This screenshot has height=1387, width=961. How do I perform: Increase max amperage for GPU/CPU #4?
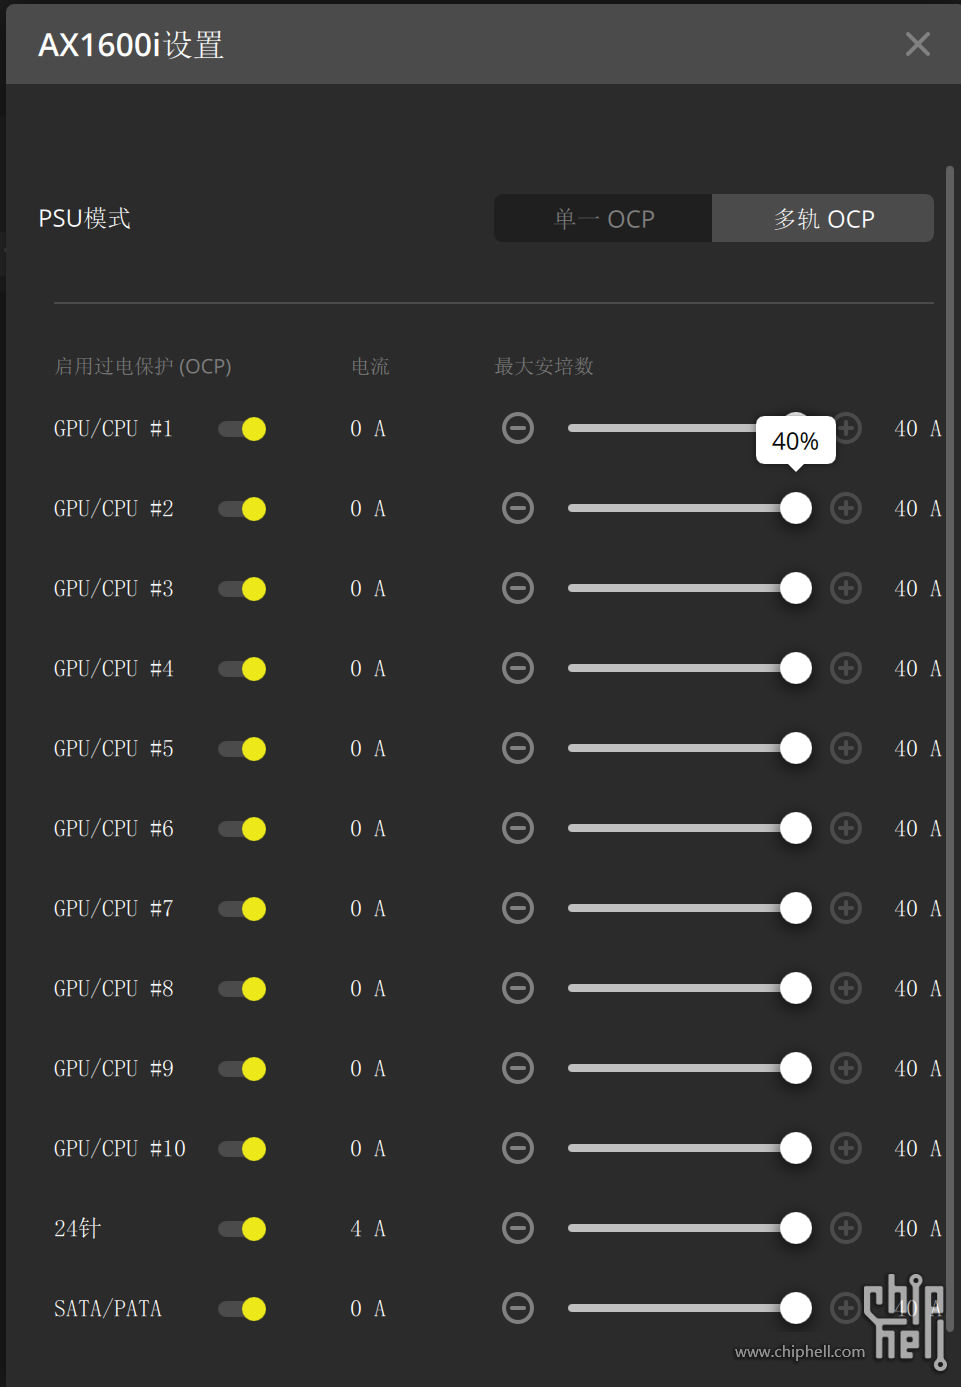pos(846,668)
